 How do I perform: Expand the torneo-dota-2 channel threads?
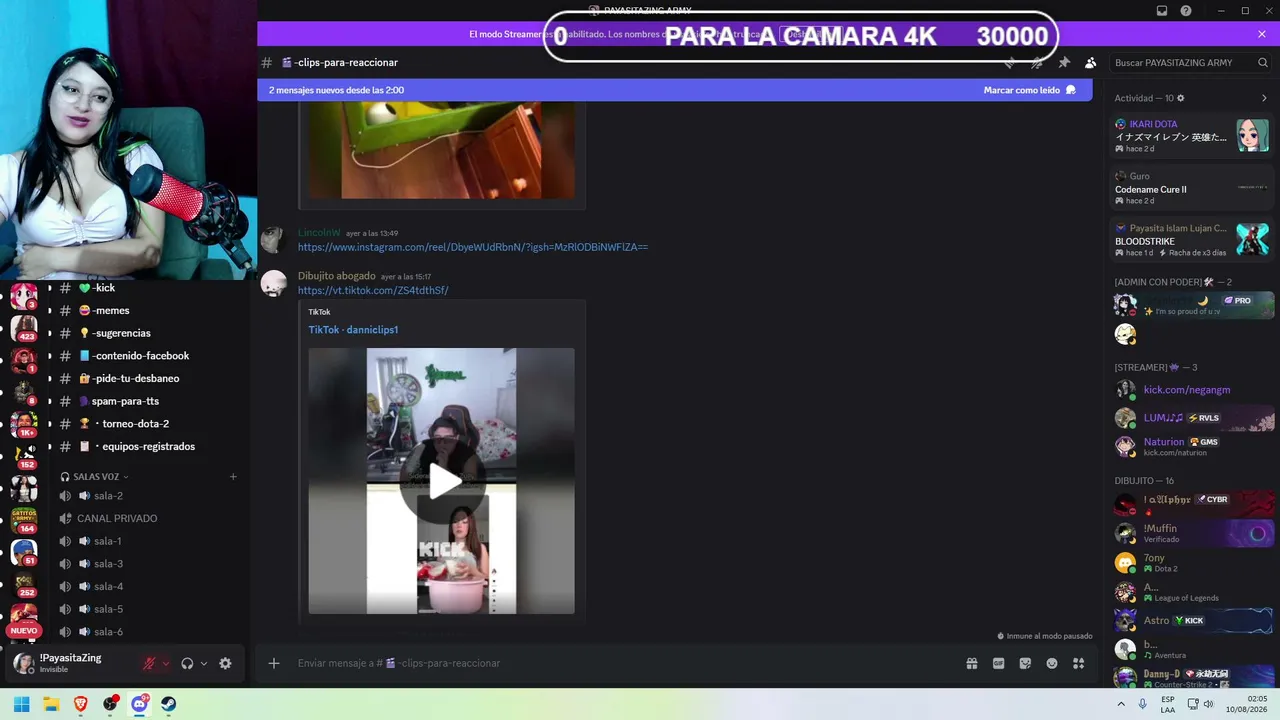[x=50, y=424]
